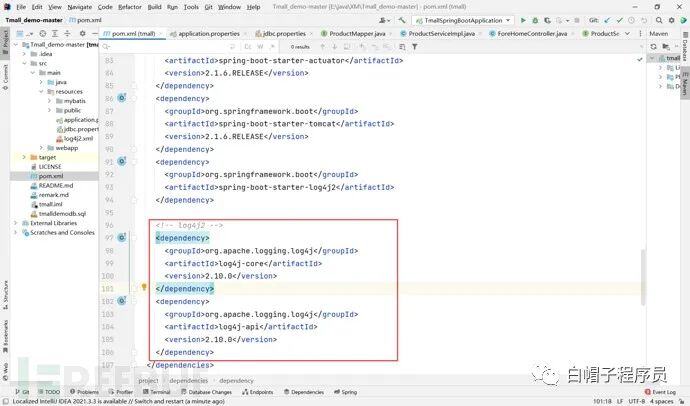Open IDE settings gear icon in top toolbar

(x=671, y=20)
